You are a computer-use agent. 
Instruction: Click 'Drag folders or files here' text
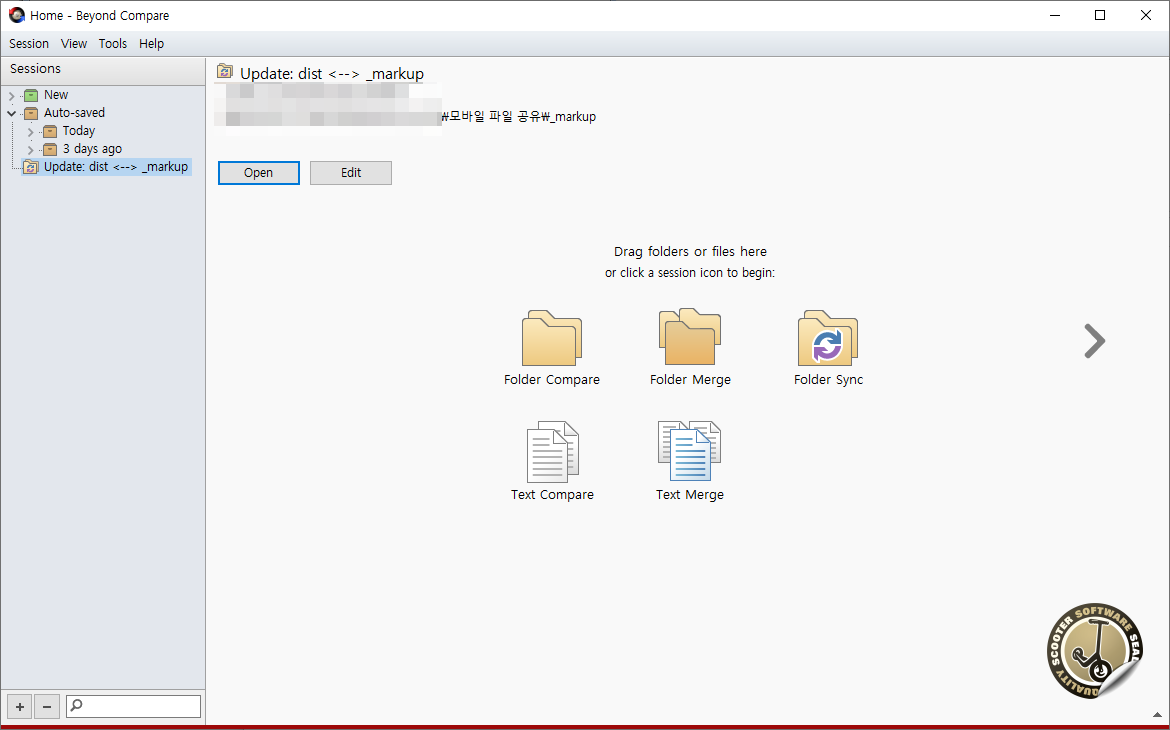[x=690, y=252]
